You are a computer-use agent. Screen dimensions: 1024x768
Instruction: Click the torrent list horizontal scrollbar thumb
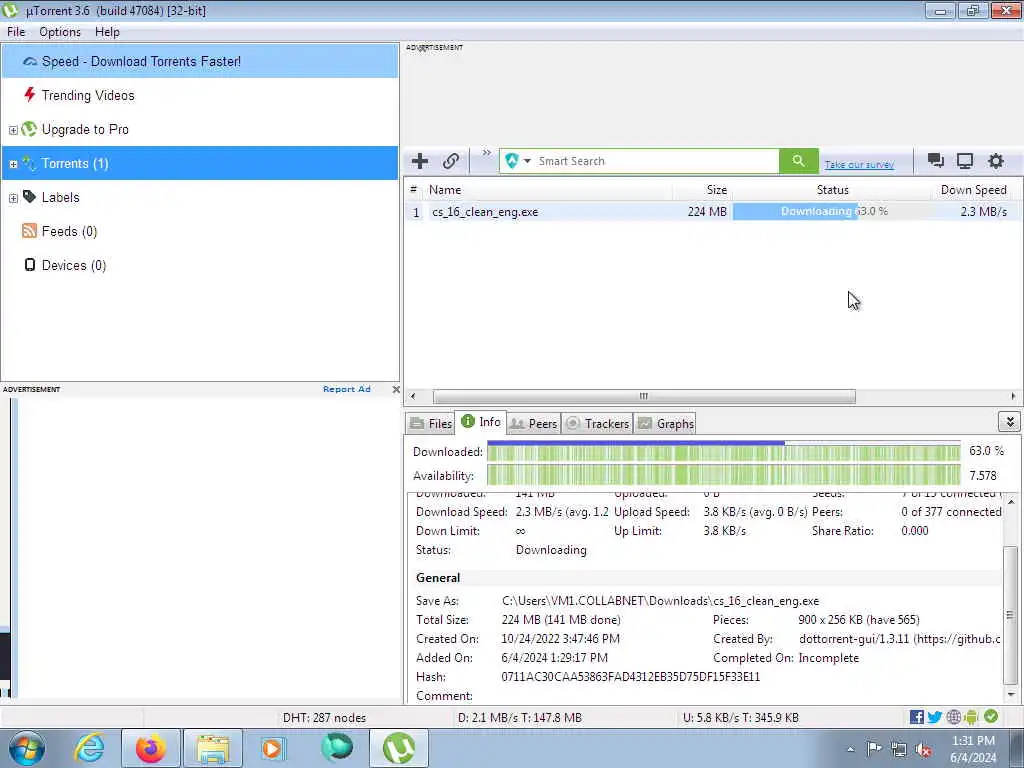coord(644,396)
